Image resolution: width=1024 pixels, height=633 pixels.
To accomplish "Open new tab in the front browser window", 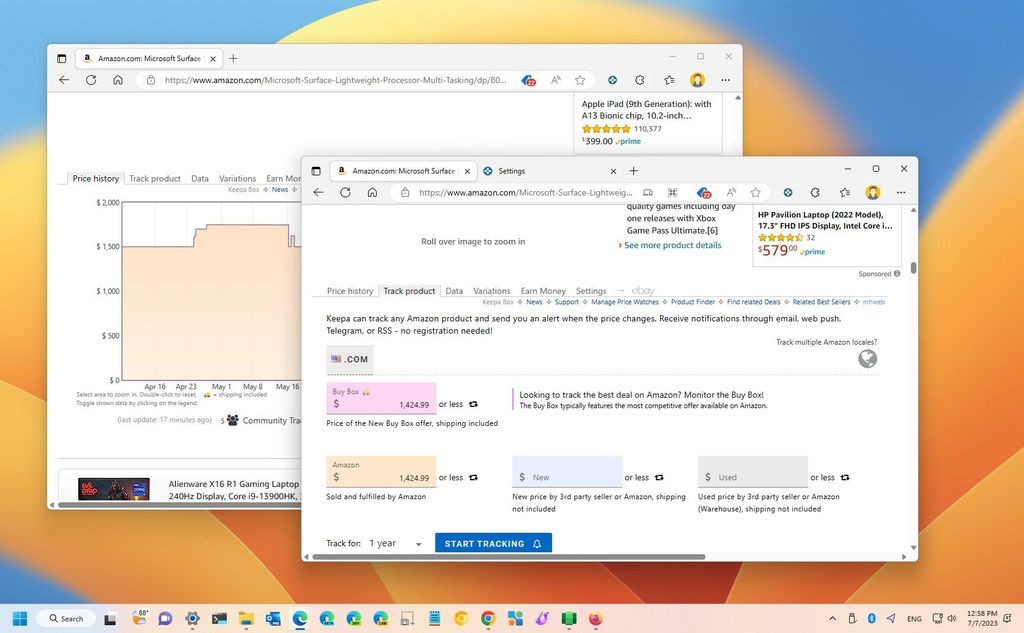I will click(x=633, y=170).
